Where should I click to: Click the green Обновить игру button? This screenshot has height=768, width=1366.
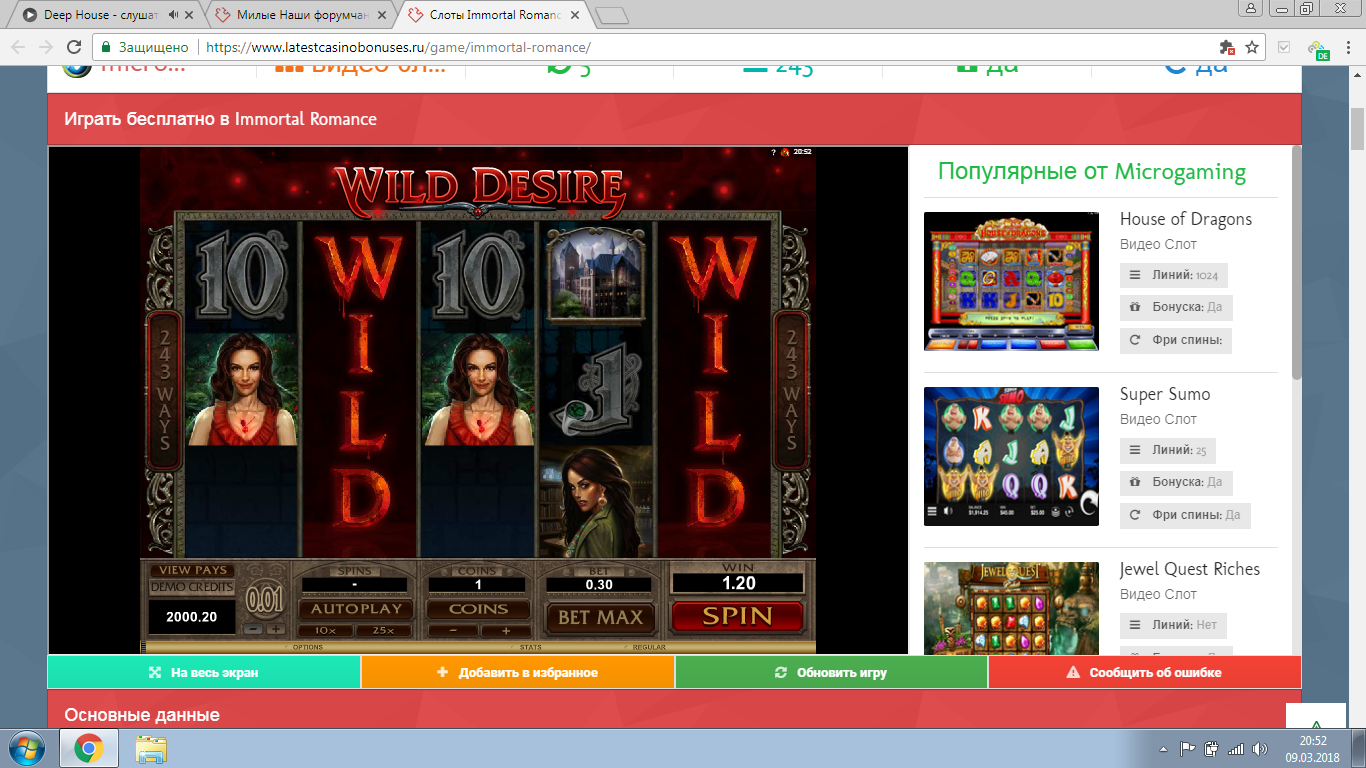pyautogui.click(x=831, y=673)
